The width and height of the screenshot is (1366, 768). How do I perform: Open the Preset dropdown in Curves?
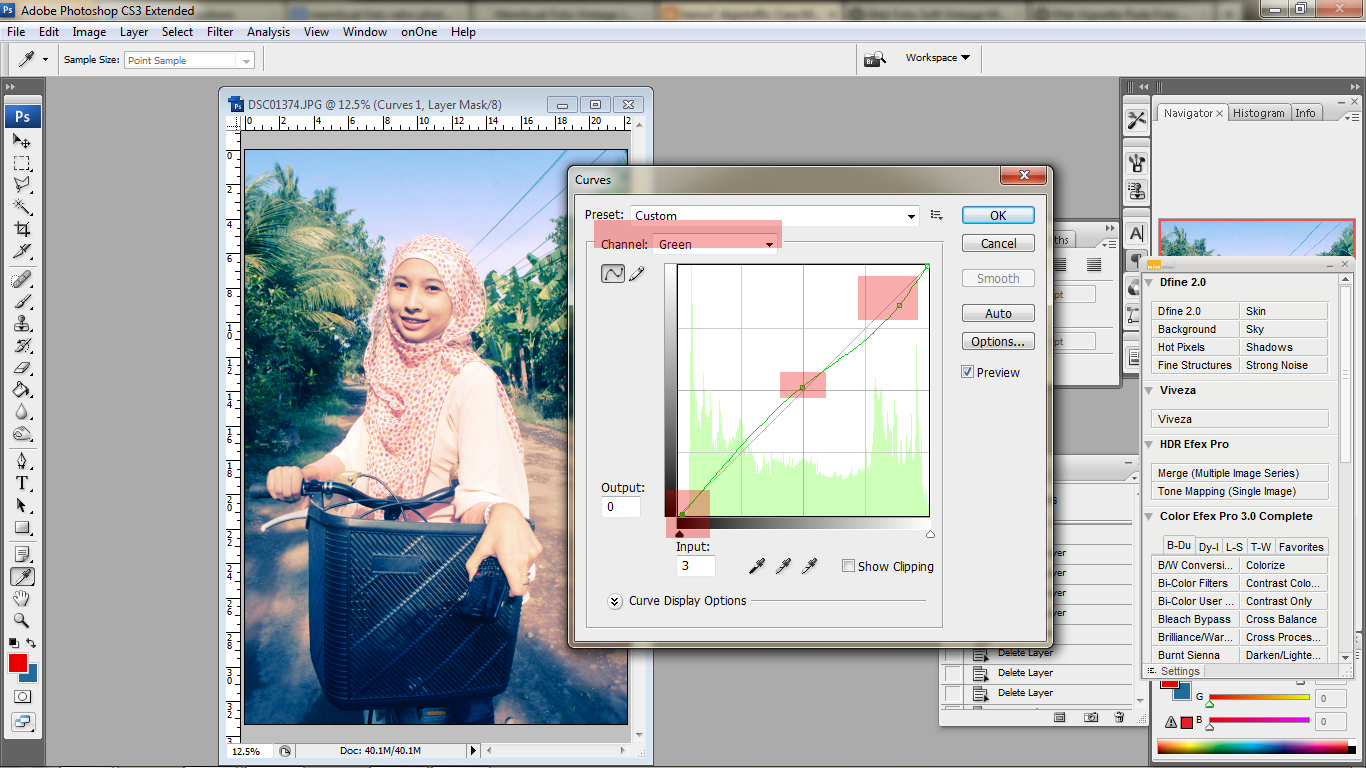774,215
